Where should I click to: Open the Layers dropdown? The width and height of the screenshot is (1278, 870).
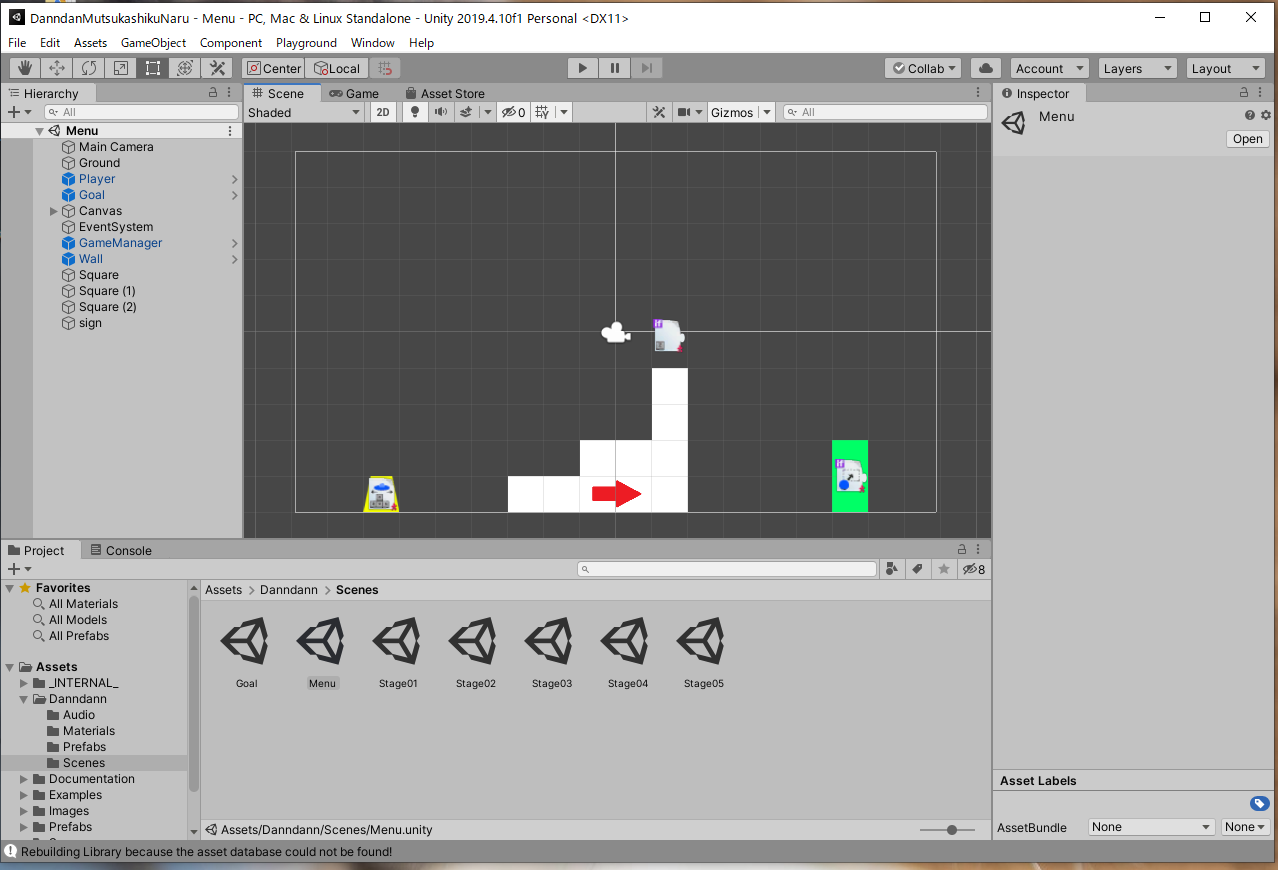pyautogui.click(x=1137, y=68)
